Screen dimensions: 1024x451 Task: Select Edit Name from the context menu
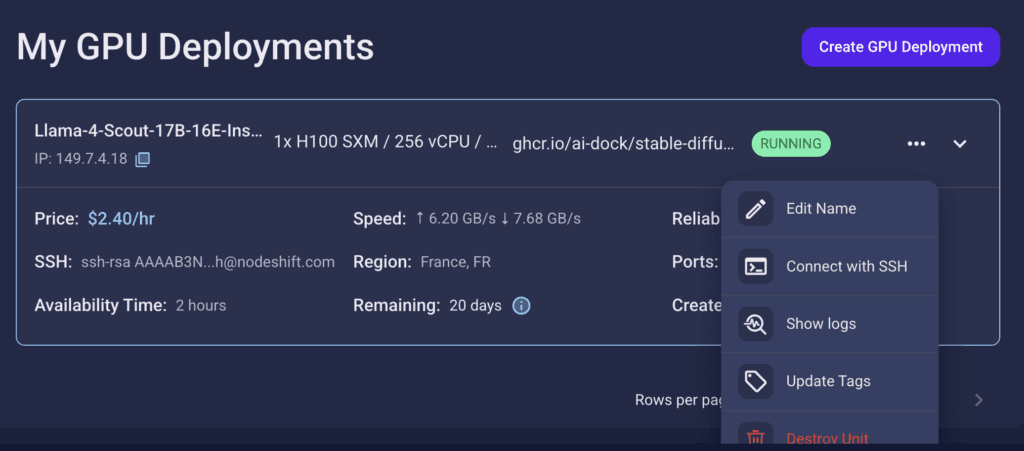tap(829, 209)
